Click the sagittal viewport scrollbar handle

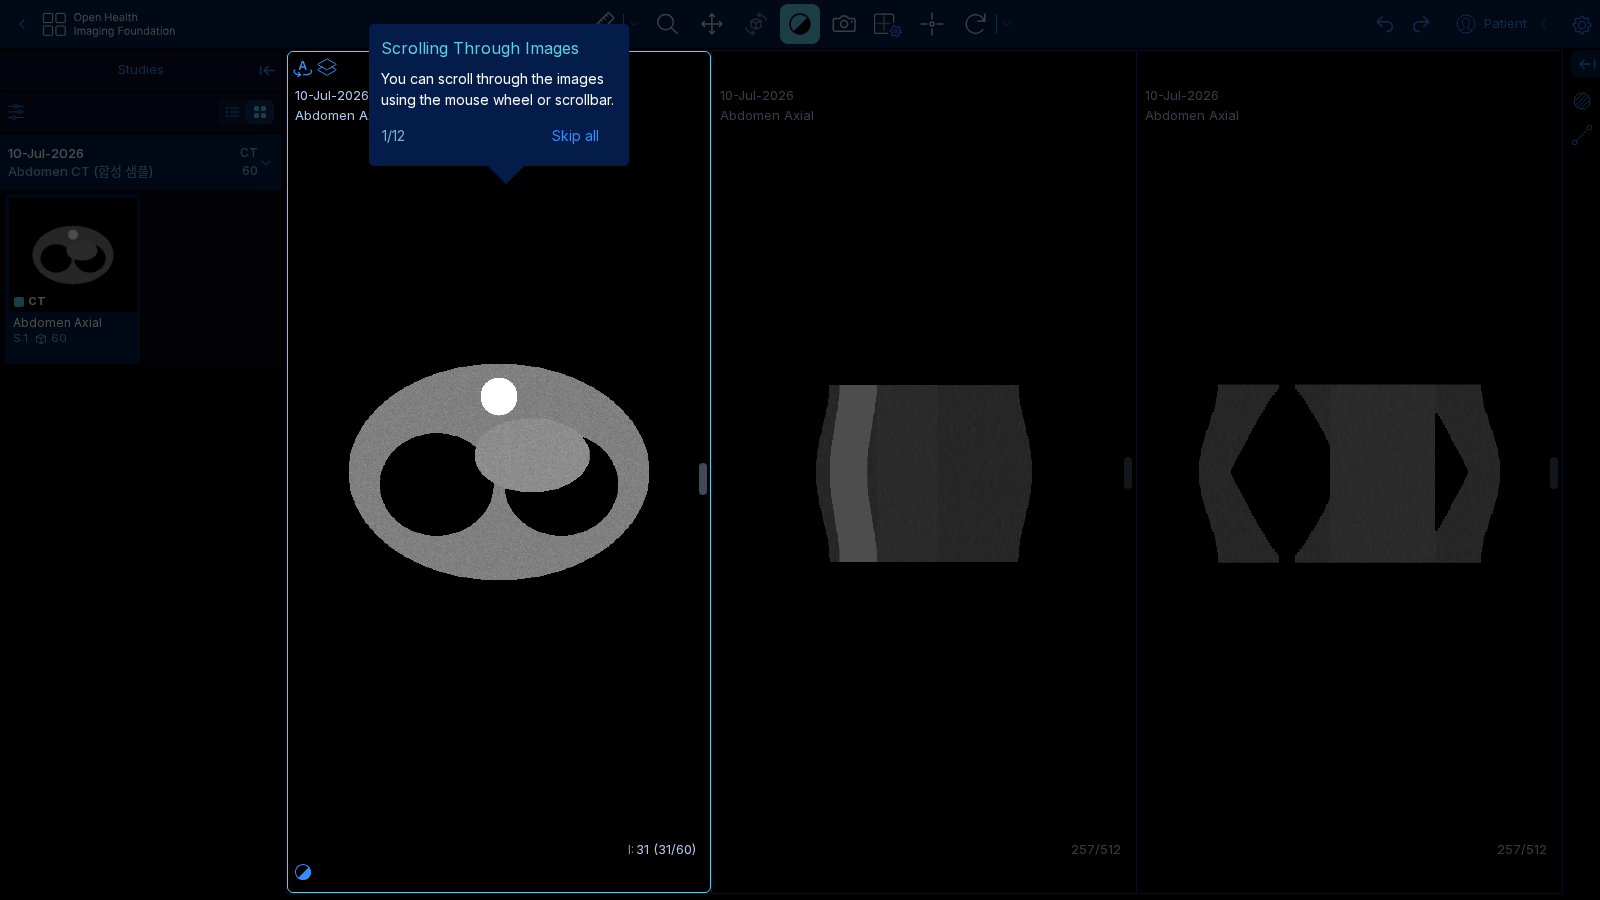click(x=1128, y=473)
